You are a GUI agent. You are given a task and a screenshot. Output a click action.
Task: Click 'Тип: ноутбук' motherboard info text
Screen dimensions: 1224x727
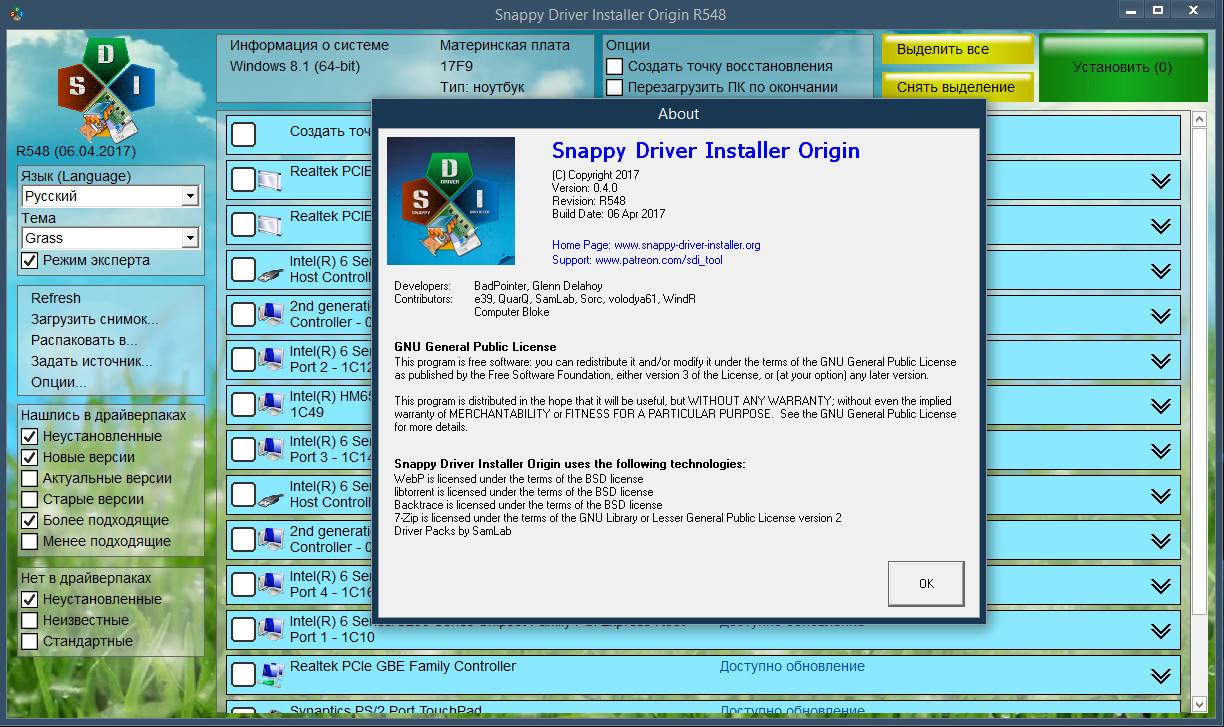click(x=482, y=87)
